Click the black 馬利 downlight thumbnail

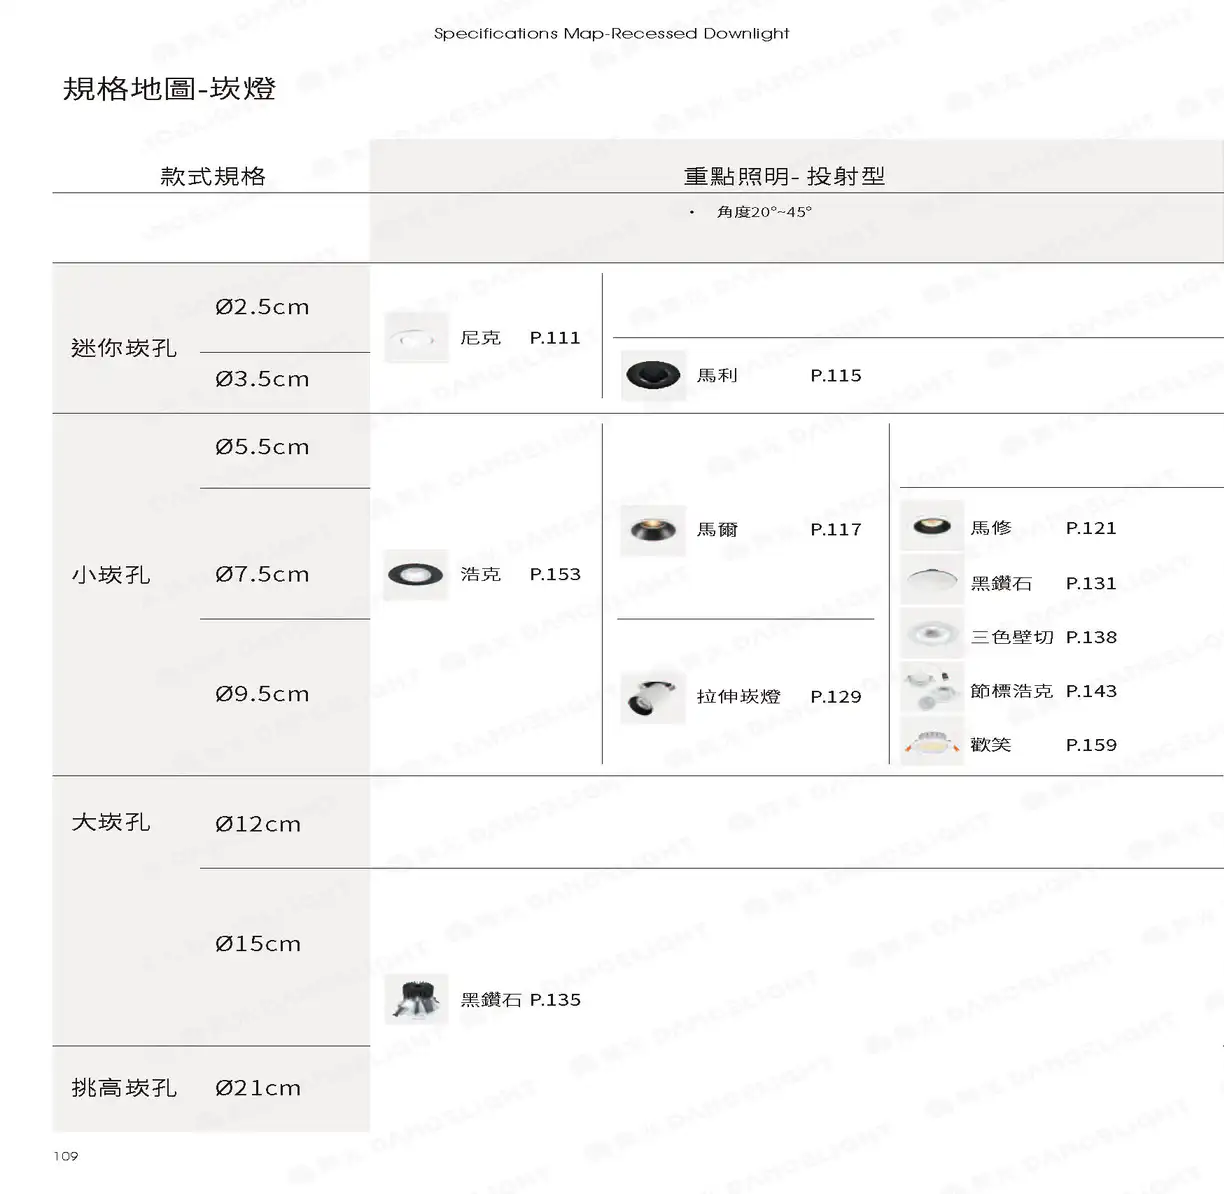(x=653, y=376)
